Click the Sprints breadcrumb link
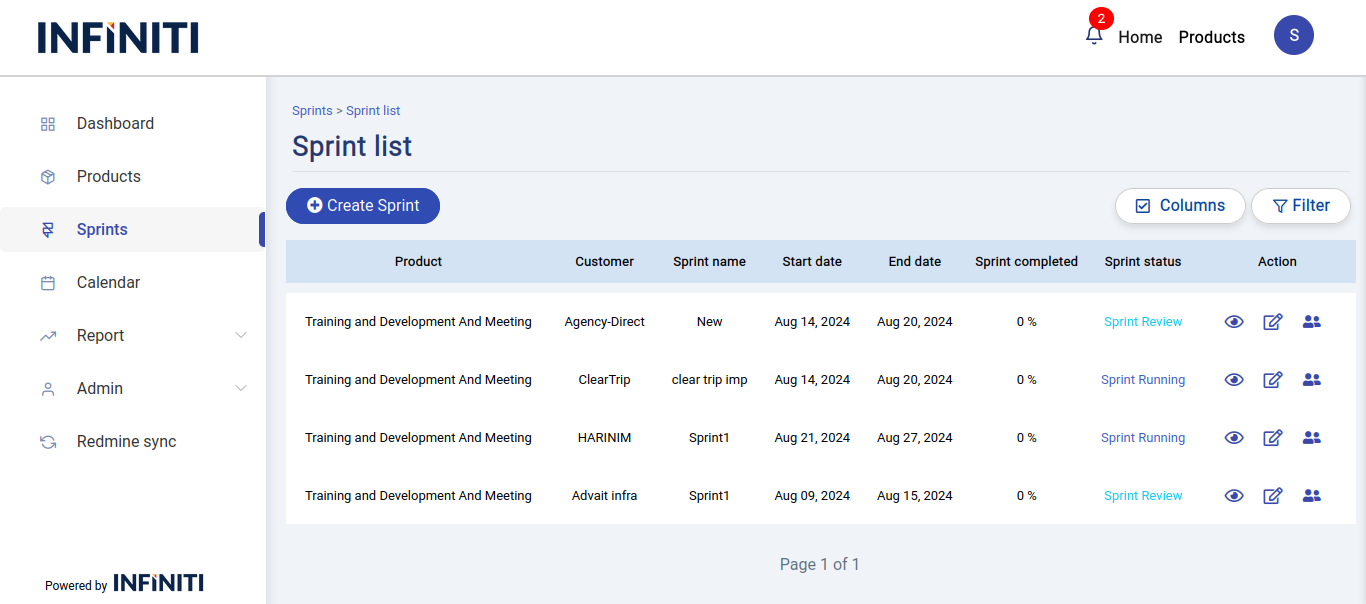Screen dimensions: 1366x604 (312, 111)
